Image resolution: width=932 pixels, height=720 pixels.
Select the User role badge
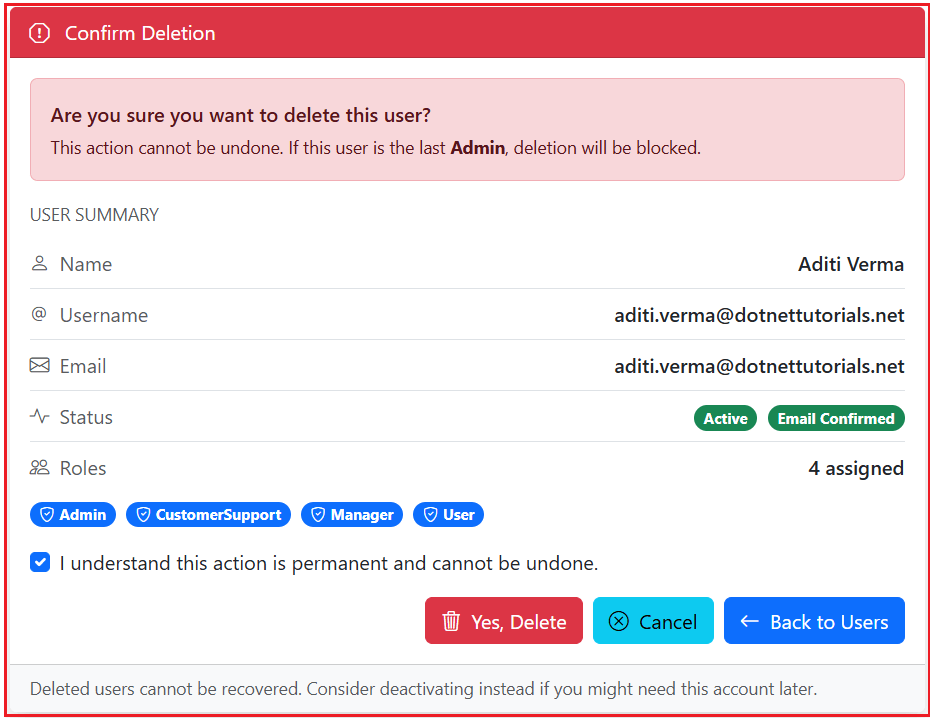coord(448,514)
